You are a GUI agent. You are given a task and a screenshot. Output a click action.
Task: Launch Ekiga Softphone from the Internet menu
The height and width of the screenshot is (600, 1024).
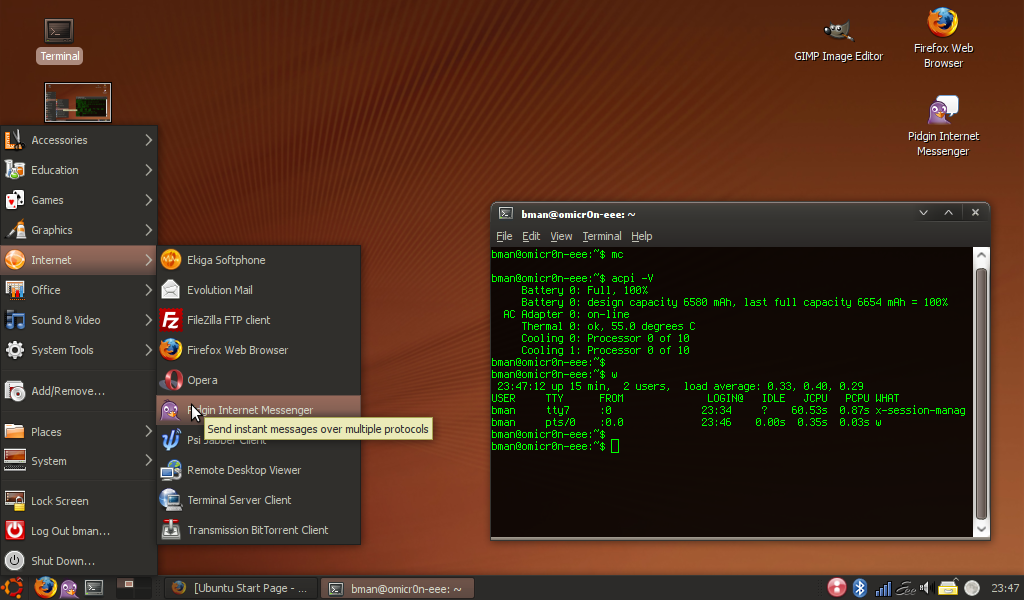pos(259,260)
